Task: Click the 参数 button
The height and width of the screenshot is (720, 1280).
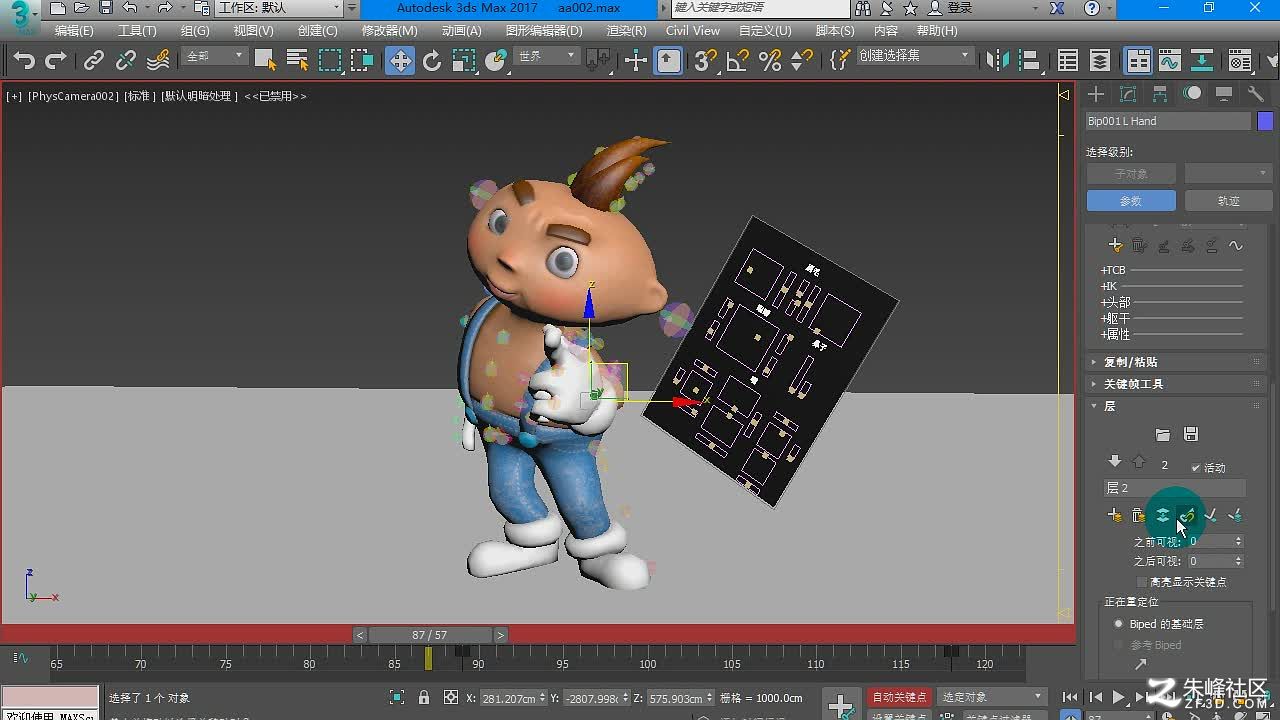Action: pos(1131,201)
